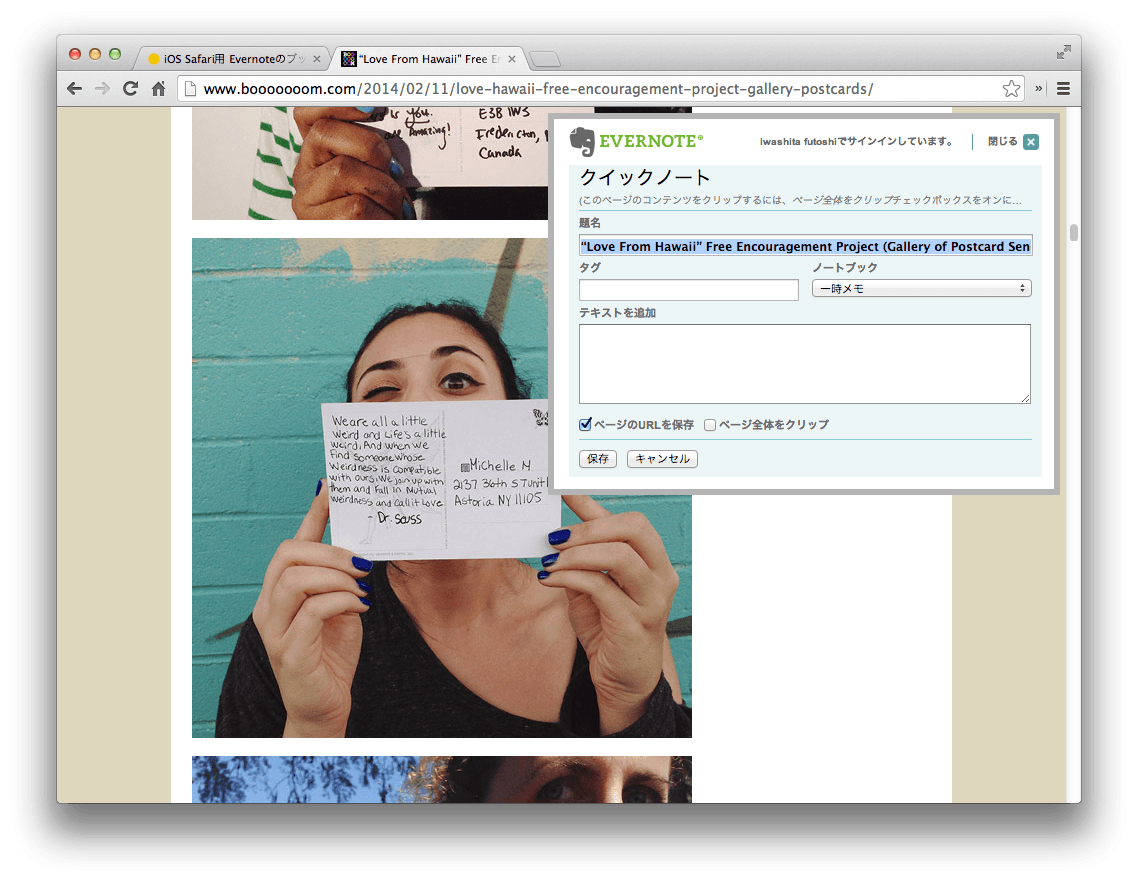
Task: Bookmark this page with the star icon
Action: click(1011, 88)
